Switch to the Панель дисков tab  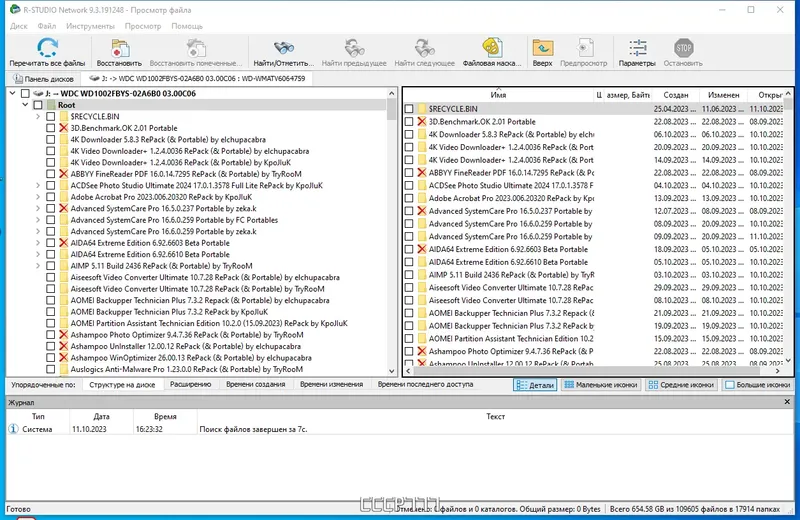[44, 79]
